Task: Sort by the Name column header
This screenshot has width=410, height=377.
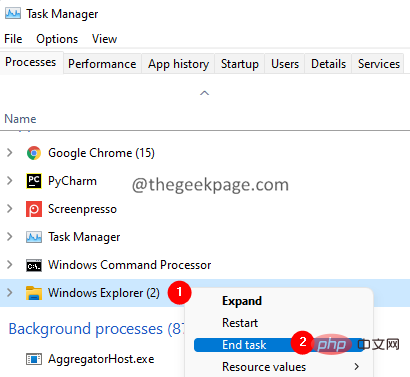Action: [20, 119]
